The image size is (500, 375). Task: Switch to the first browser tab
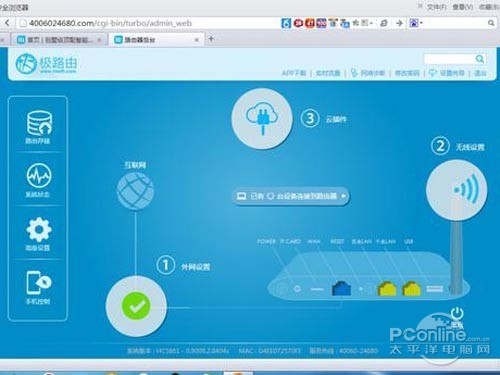[58, 40]
